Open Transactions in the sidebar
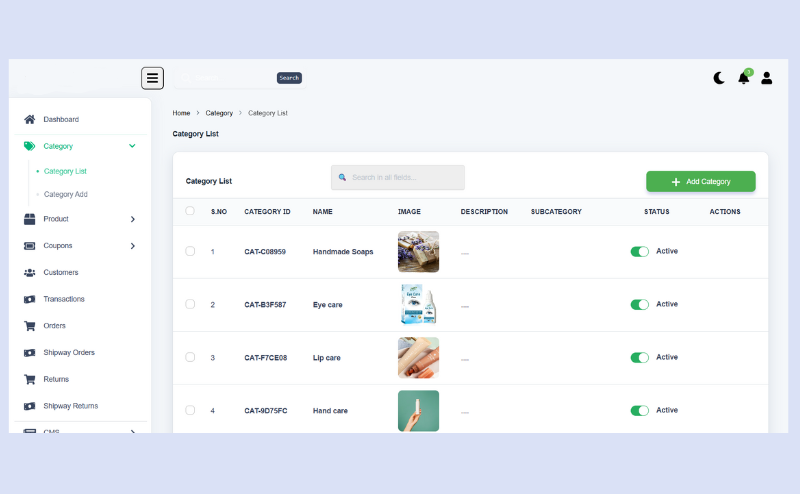Viewport: 800px width, 494px height. pyautogui.click(x=64, y=299)
